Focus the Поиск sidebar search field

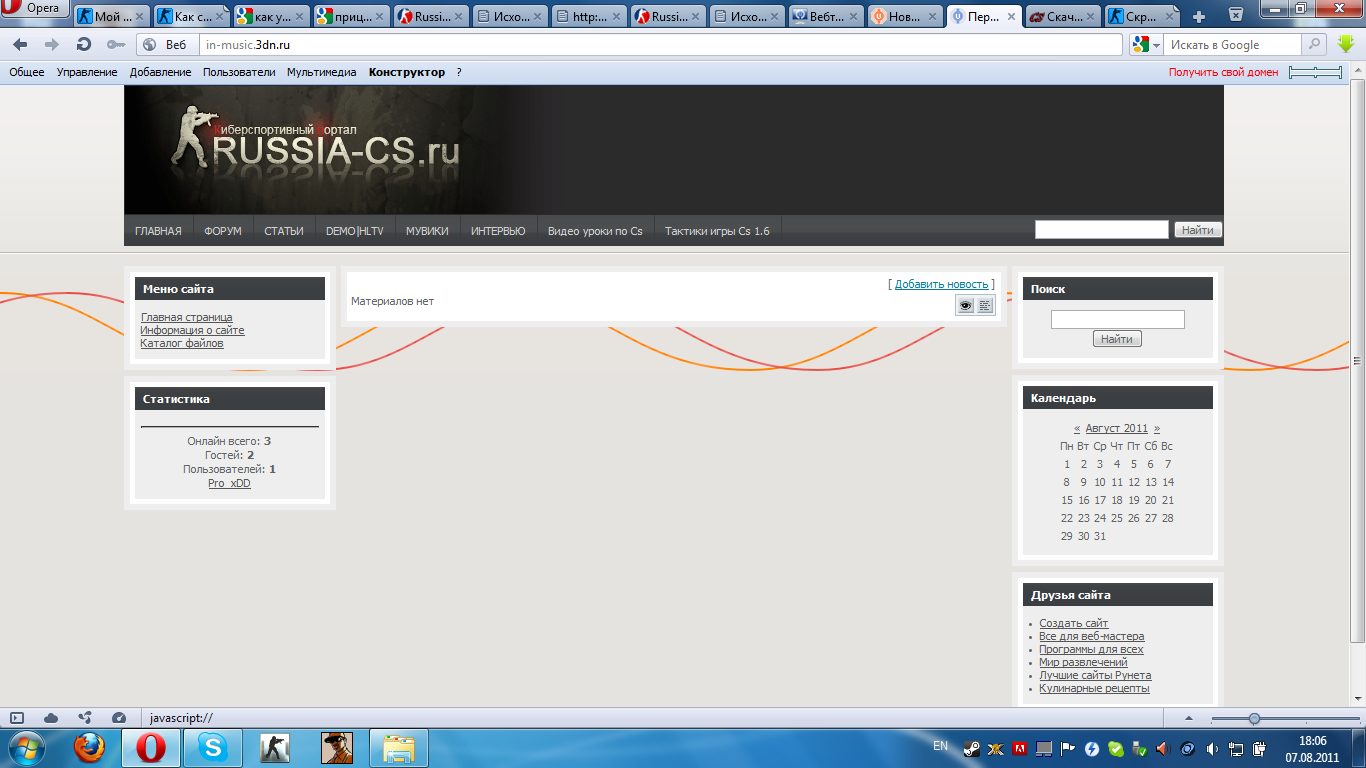[1117, 319]
